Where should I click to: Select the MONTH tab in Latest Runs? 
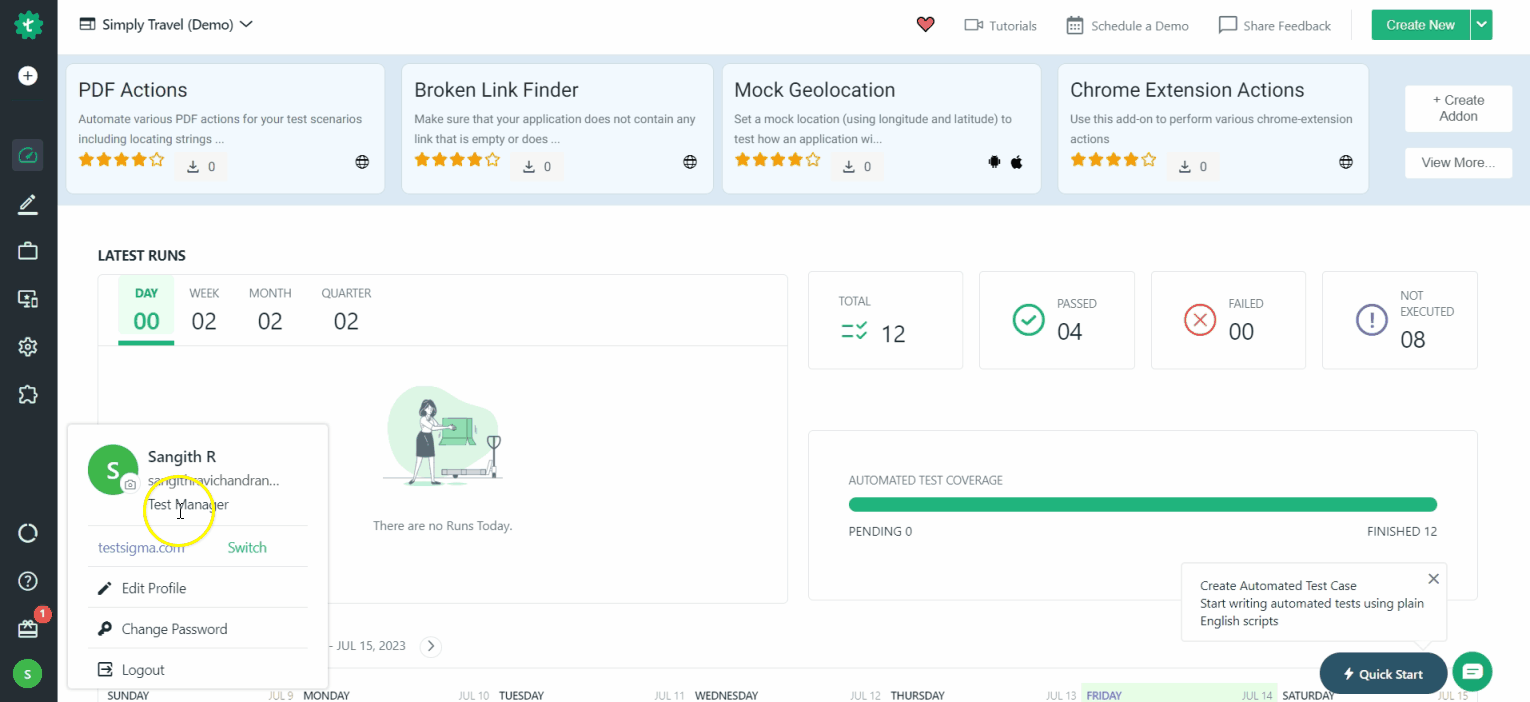click(x=270, y=310)
